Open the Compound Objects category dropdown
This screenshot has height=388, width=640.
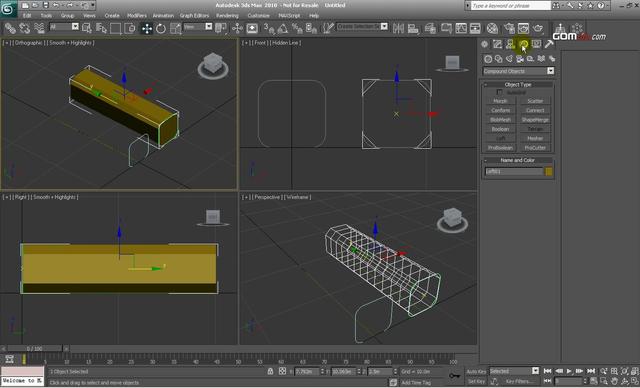(518, 71)
